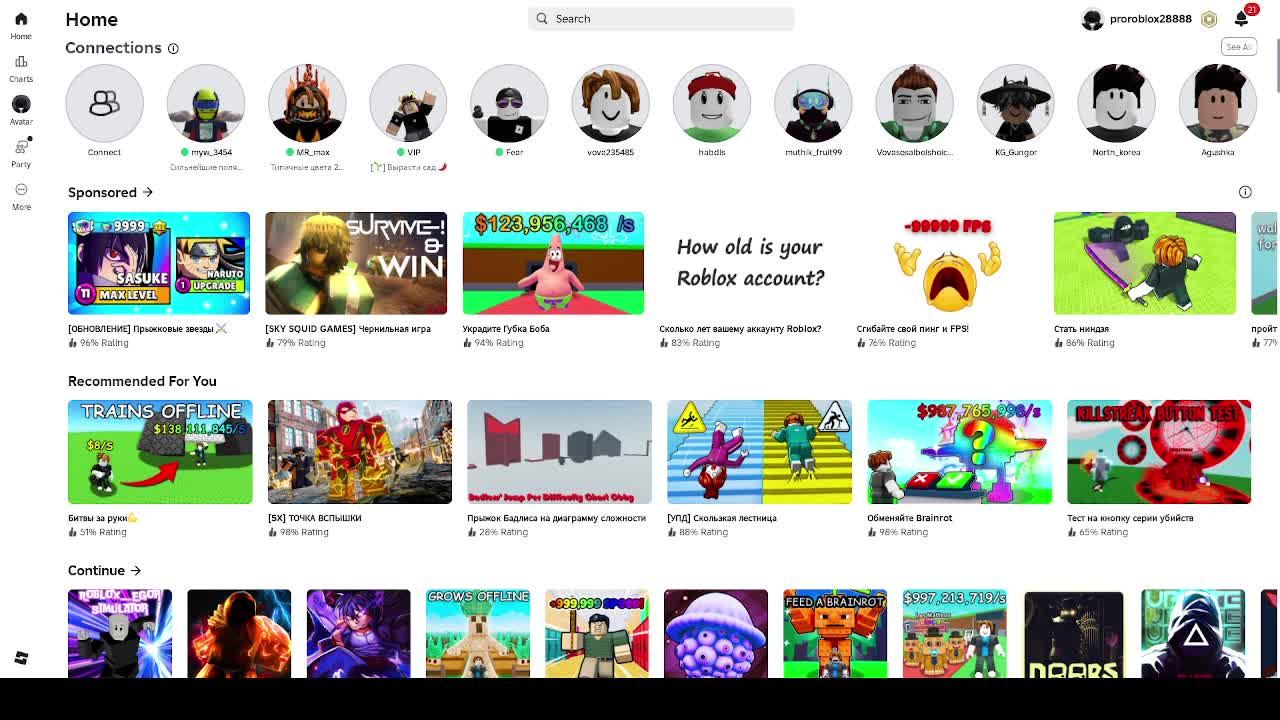Viewport: 1280px width, 720px height.
Task: Open How old is your Roblox account game
Action: coord(750,263)
